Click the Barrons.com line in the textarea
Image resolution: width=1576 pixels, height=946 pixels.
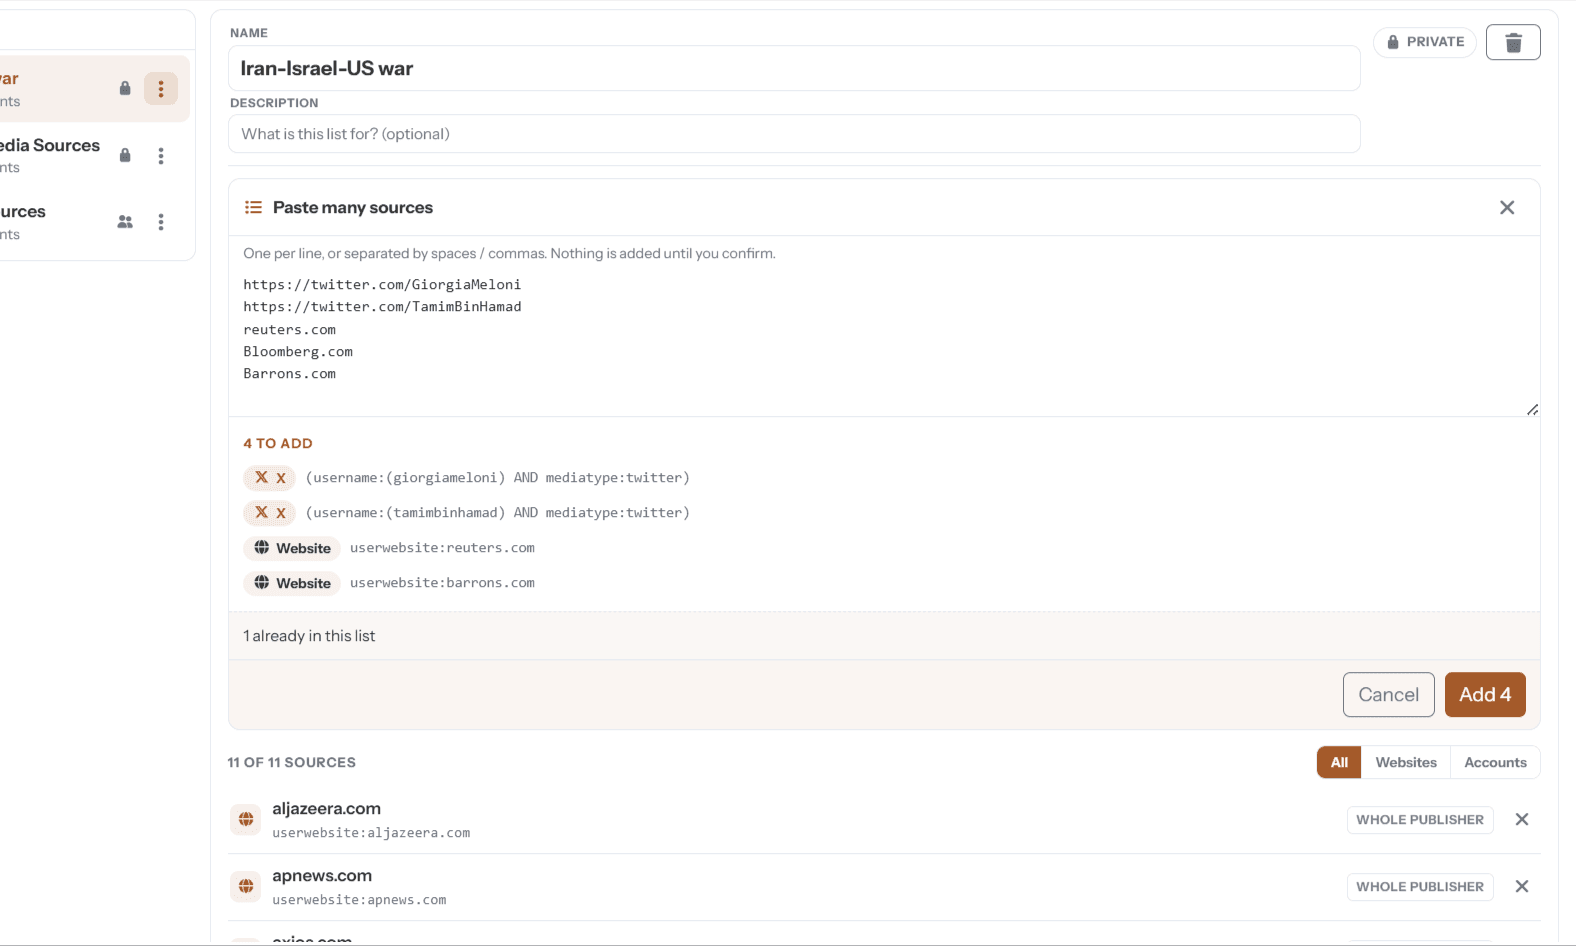coord(289,374)
